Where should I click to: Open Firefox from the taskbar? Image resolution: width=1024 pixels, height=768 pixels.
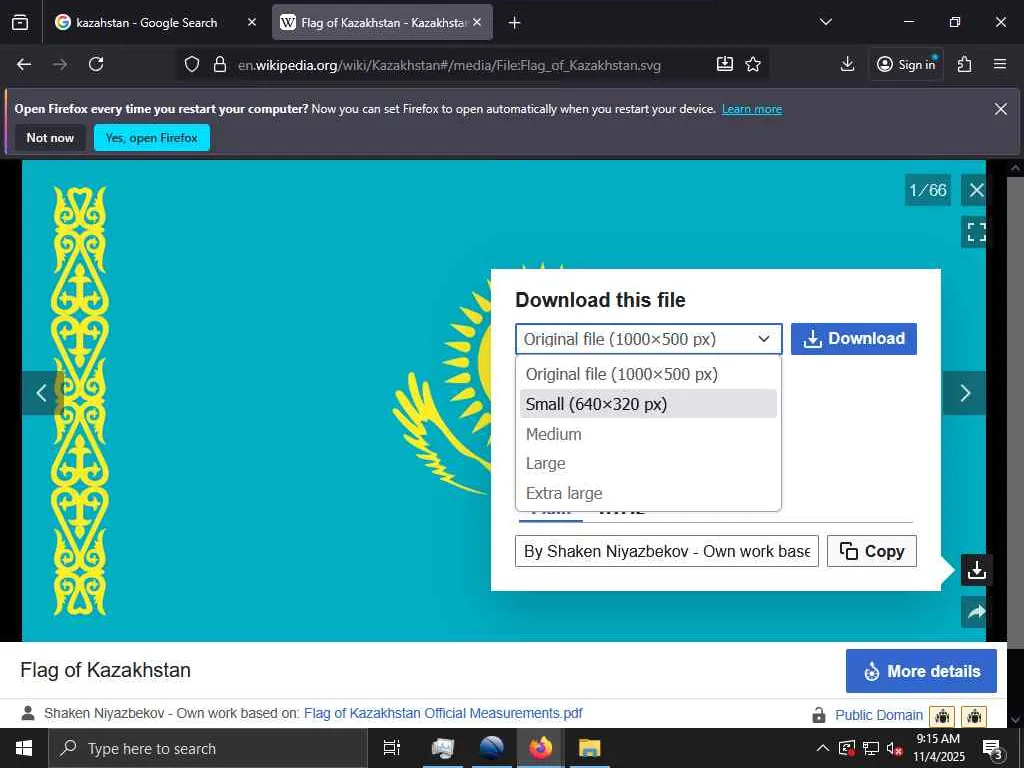coord(540,748)
